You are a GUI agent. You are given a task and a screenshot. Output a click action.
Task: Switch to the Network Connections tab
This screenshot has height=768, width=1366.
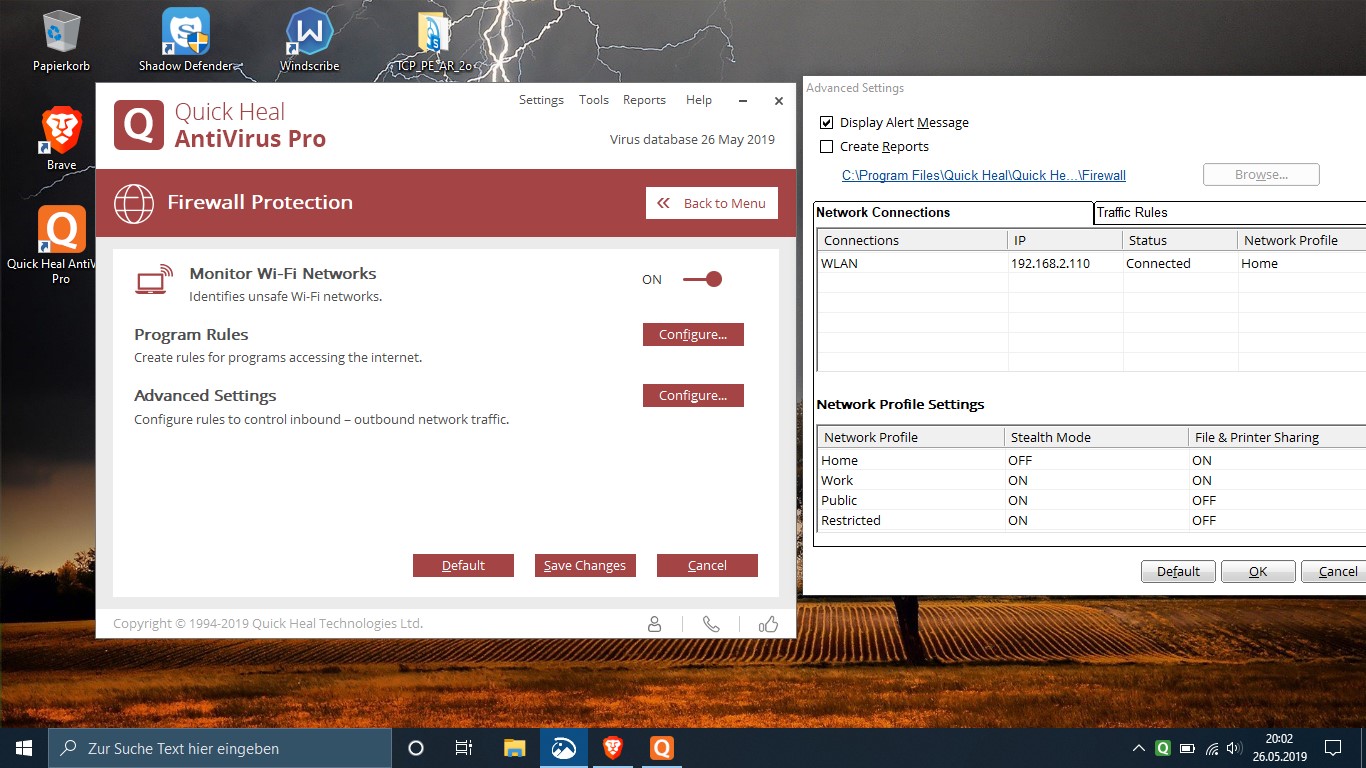954,213
